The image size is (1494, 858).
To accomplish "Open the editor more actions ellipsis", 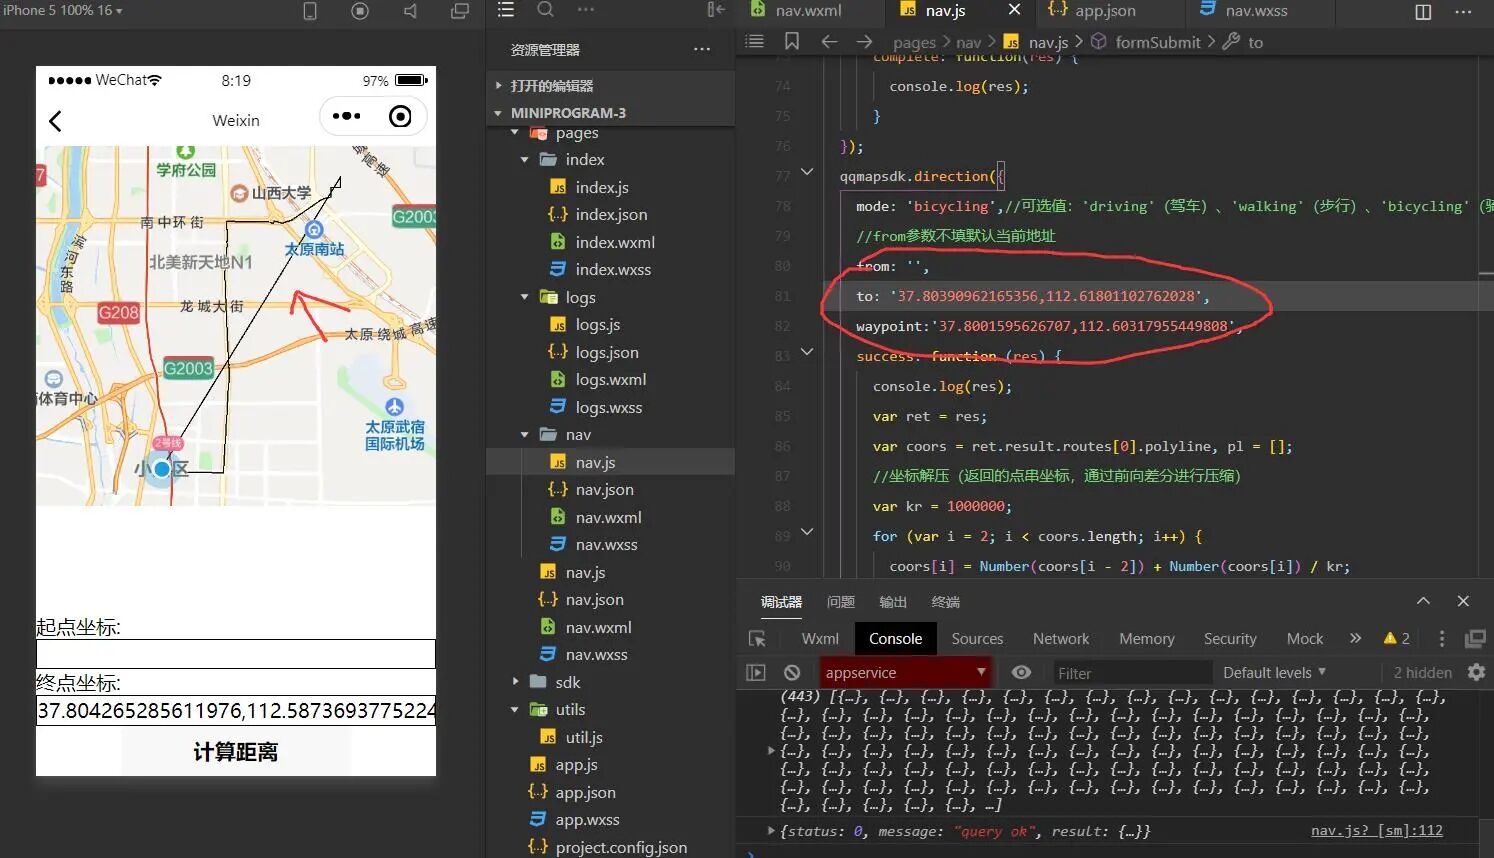I will tap(1463, 11).
